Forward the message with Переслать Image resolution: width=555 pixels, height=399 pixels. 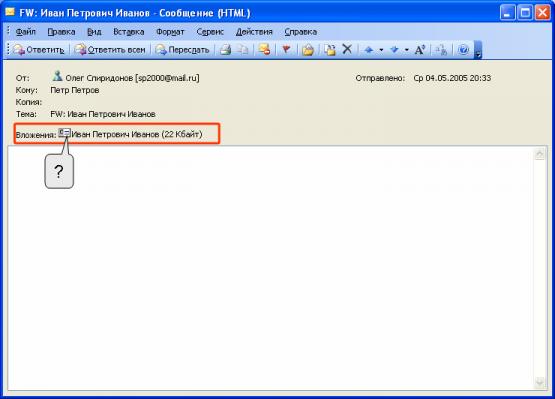point(182,50)
